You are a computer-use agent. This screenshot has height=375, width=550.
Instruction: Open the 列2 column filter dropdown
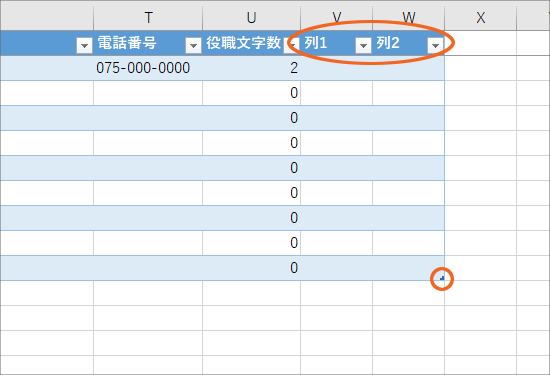(x=435, y=46)
